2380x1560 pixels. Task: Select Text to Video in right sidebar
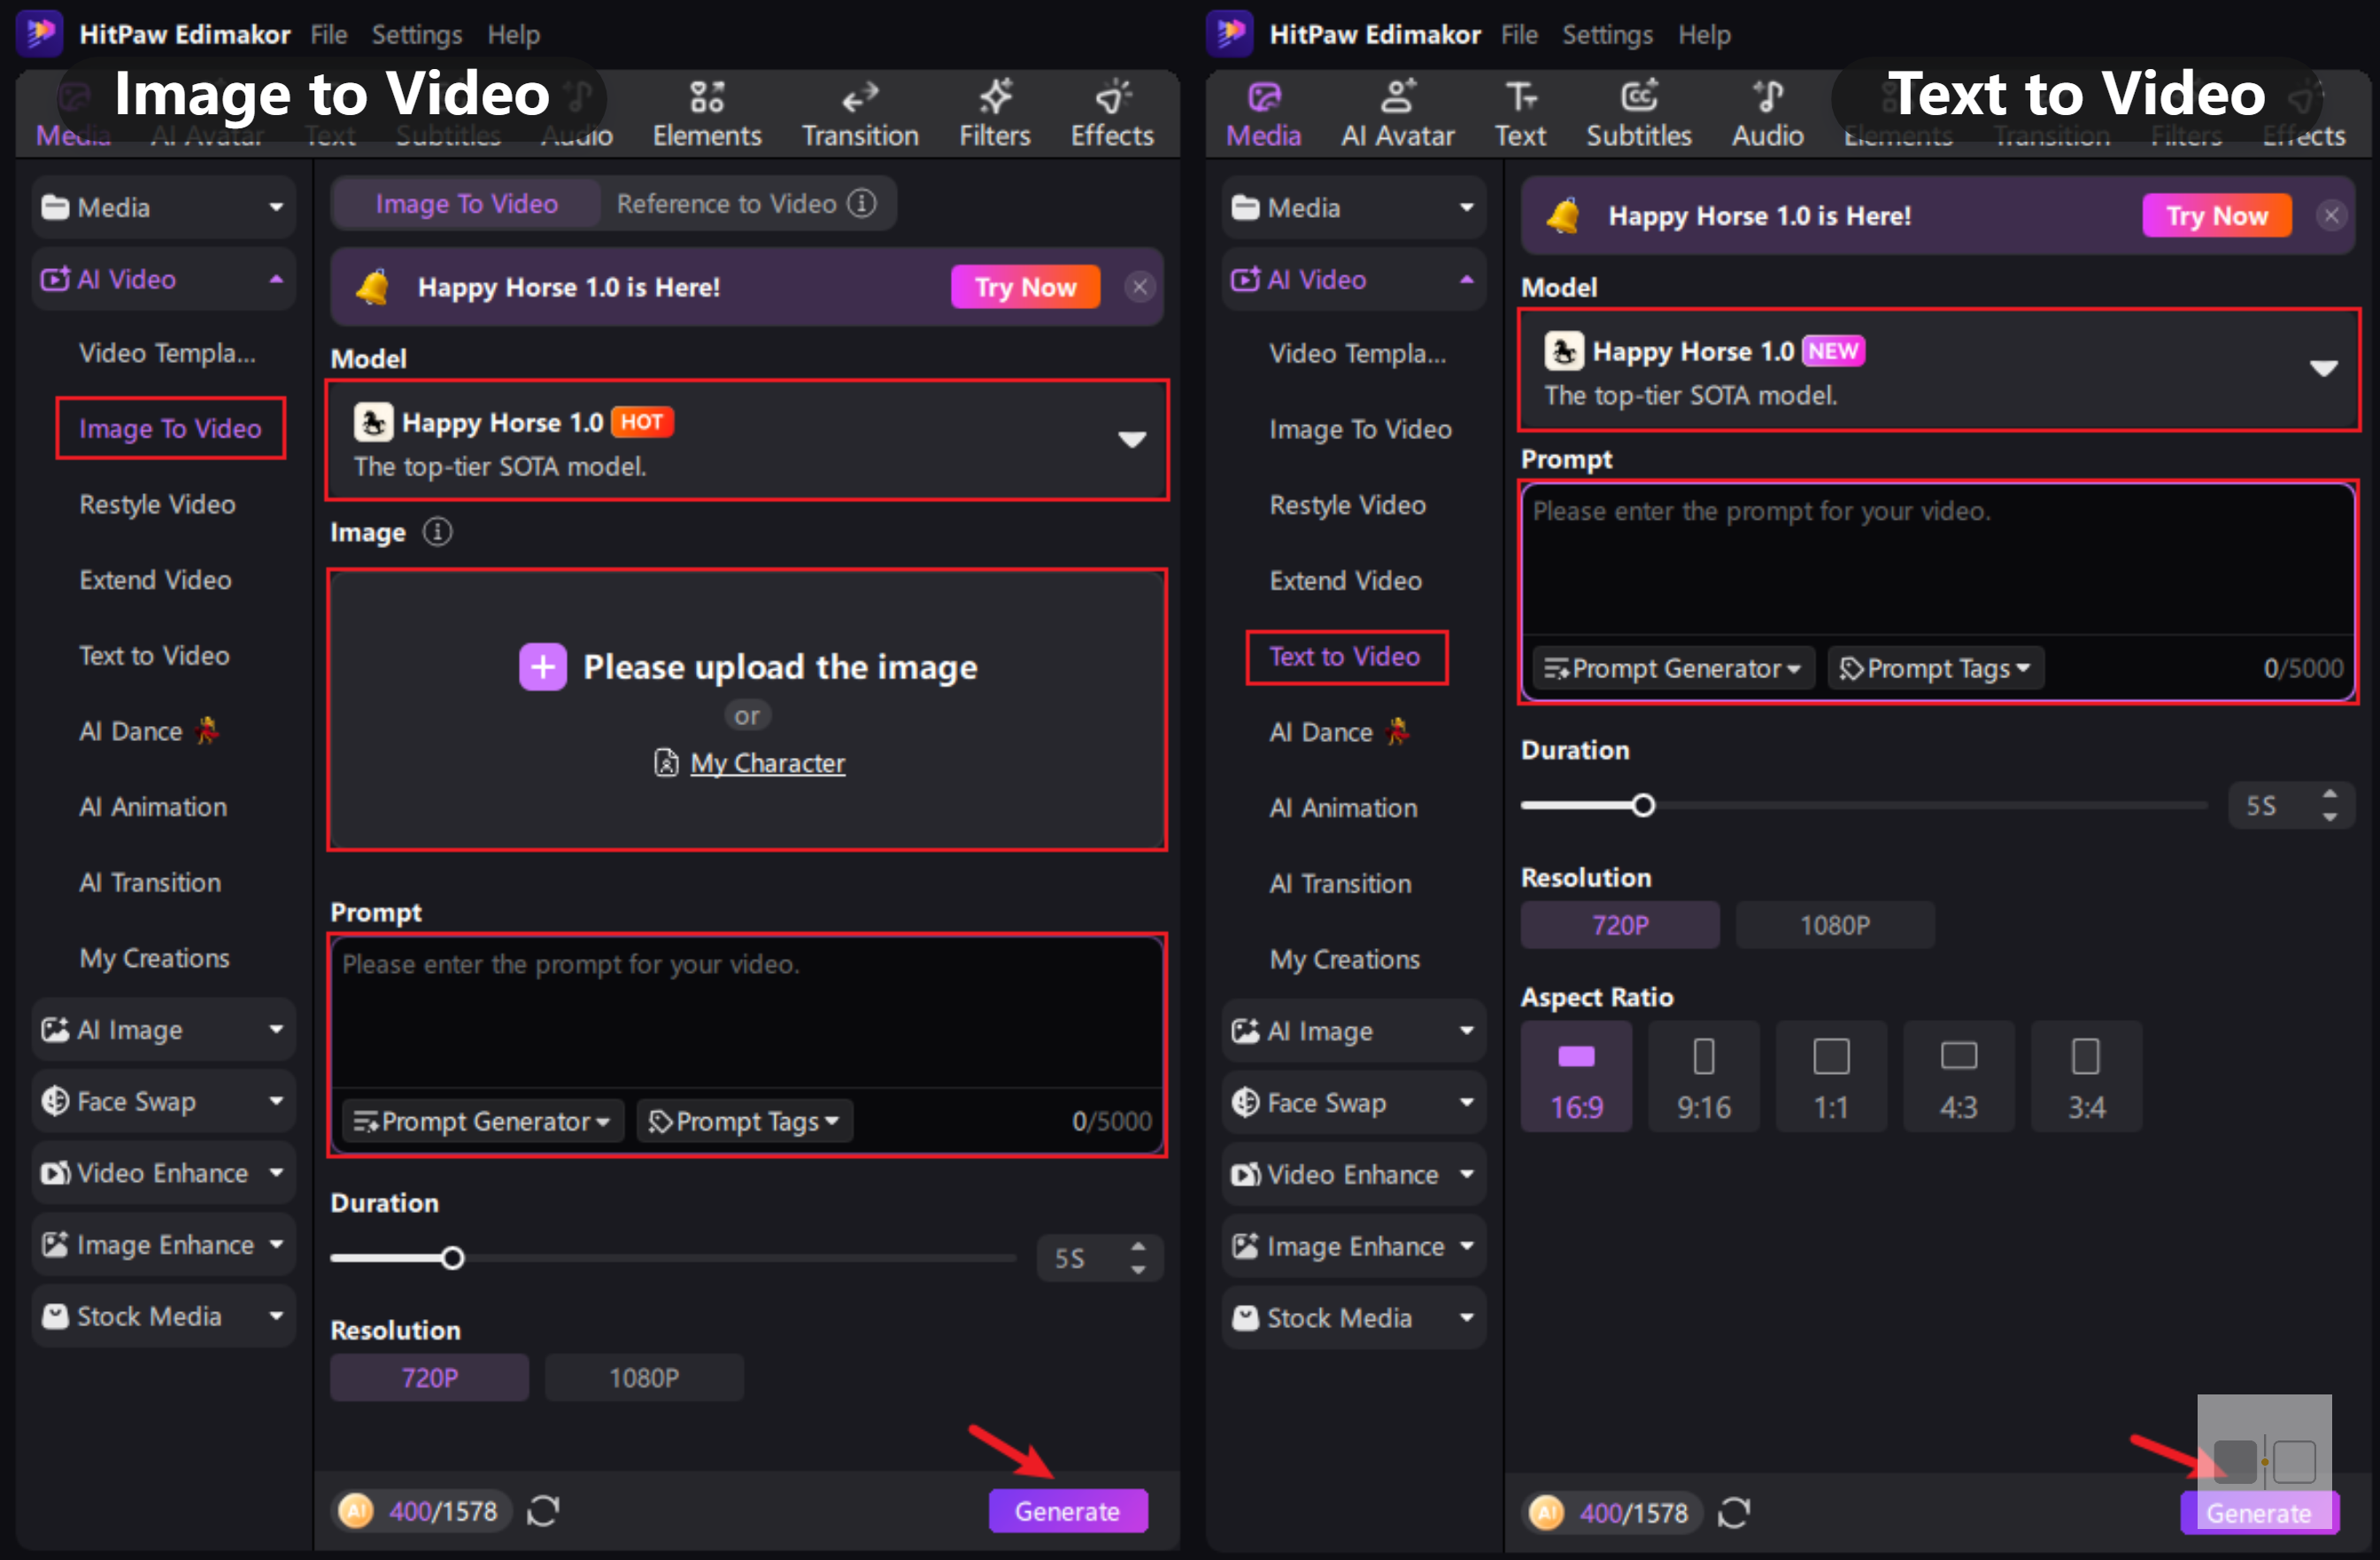1345,656
